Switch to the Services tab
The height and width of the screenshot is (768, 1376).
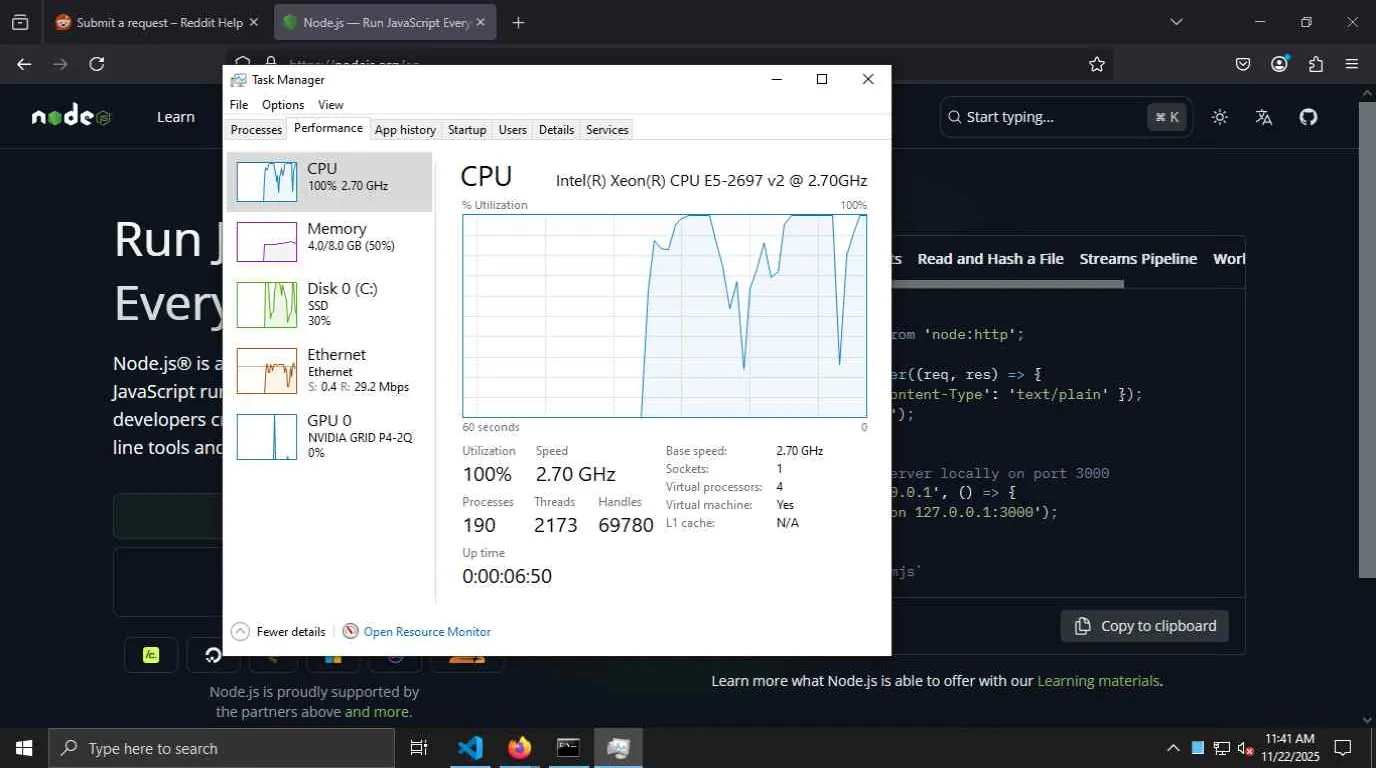(607, 130)
